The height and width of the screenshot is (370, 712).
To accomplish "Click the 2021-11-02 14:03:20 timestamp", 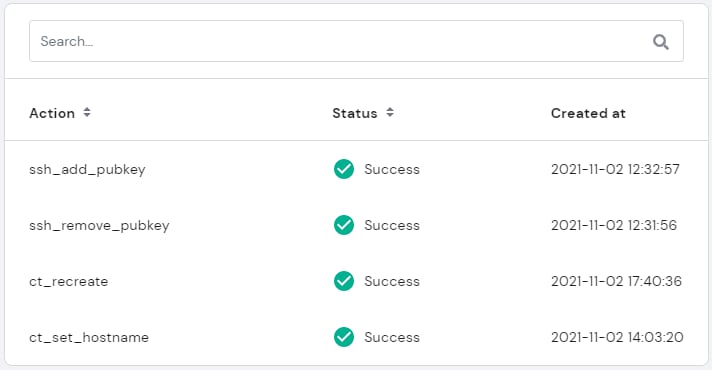I will tap(617, 337).
